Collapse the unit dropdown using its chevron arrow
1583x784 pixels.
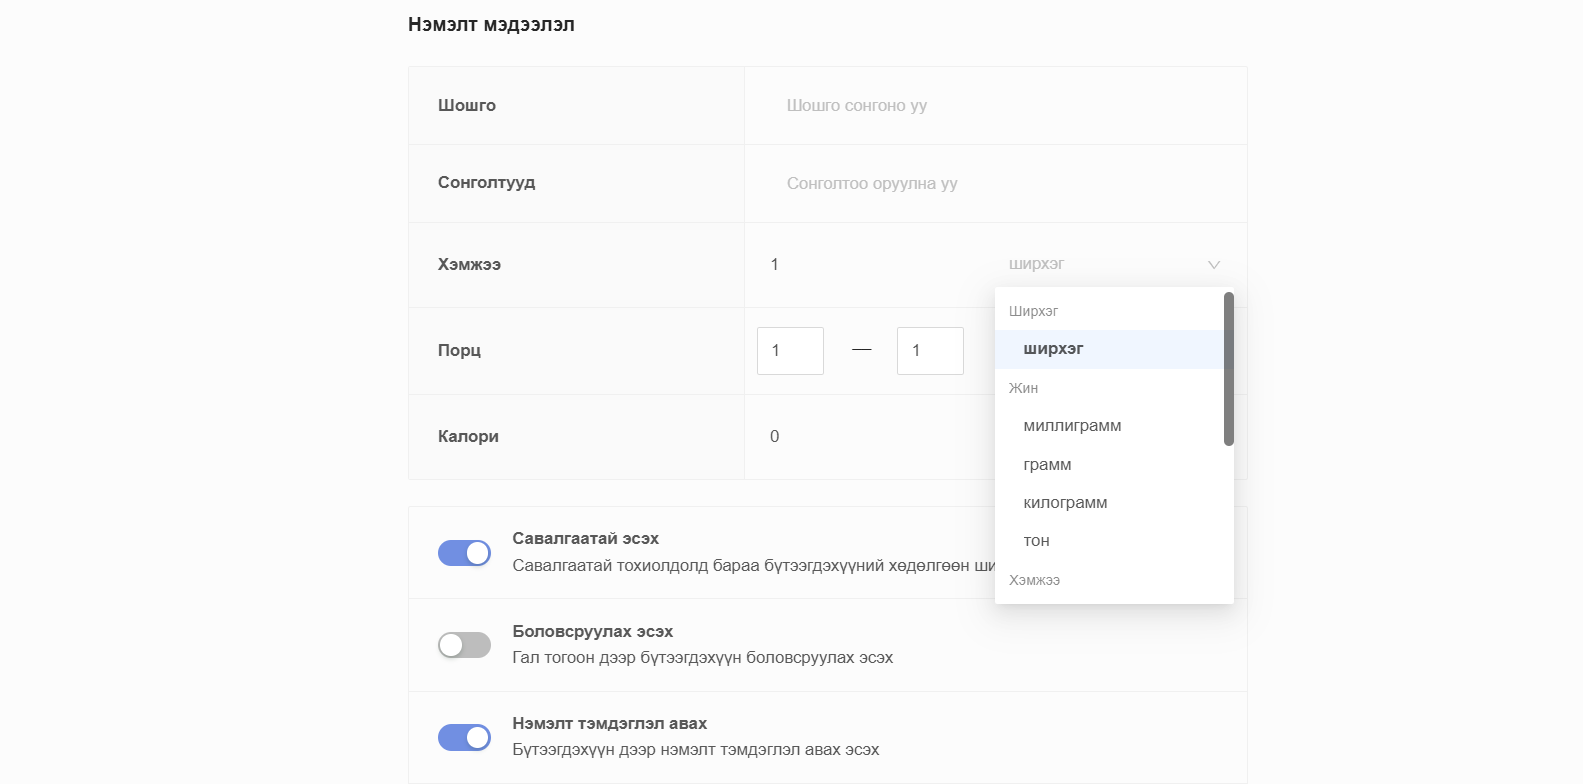pos(1213,265)
